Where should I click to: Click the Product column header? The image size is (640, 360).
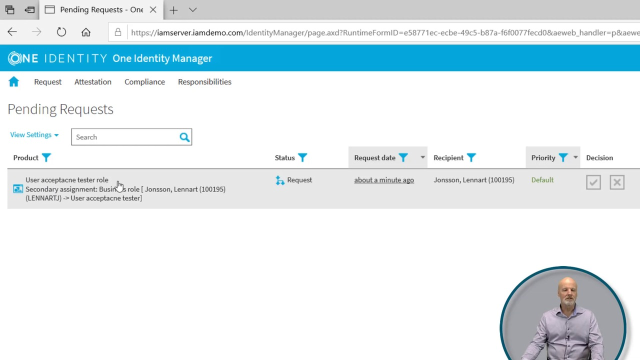pyautogui.click(x=26, y=158)
